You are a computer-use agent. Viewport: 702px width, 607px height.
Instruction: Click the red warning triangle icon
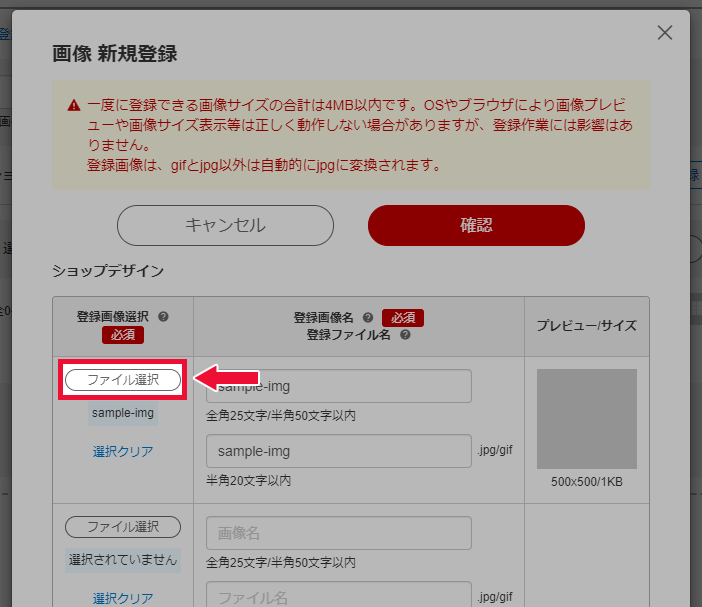pyautogui.click(x=74, y=105)
